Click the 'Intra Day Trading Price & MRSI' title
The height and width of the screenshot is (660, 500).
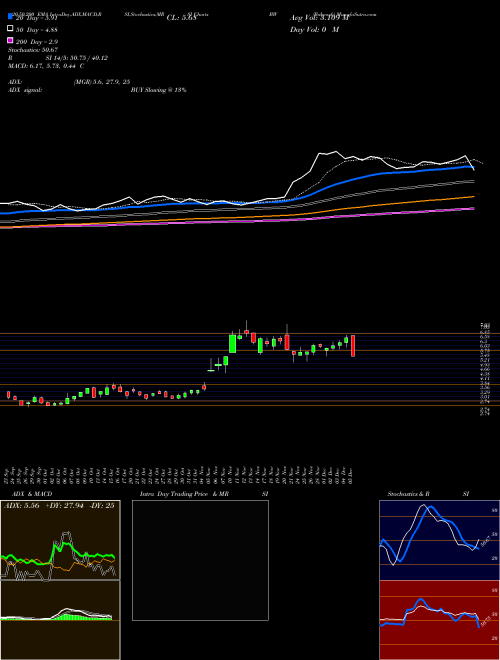click(x=204, y=494)
